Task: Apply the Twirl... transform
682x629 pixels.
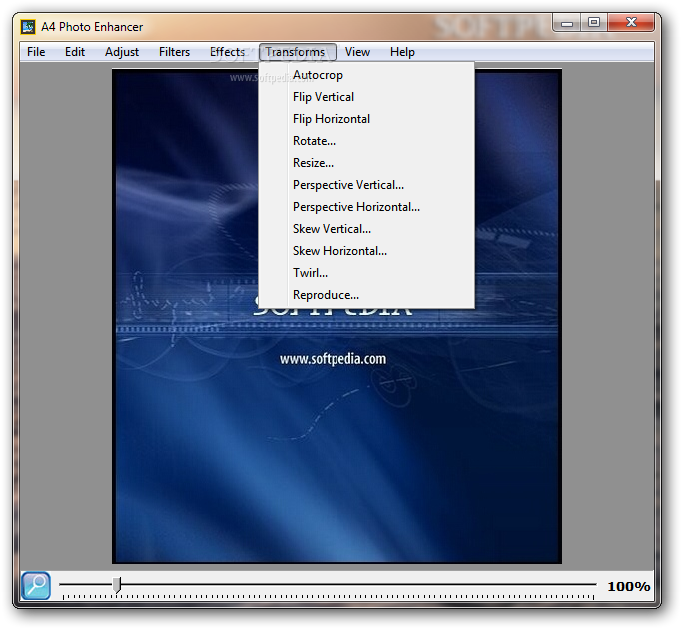Action: [366, 273]
